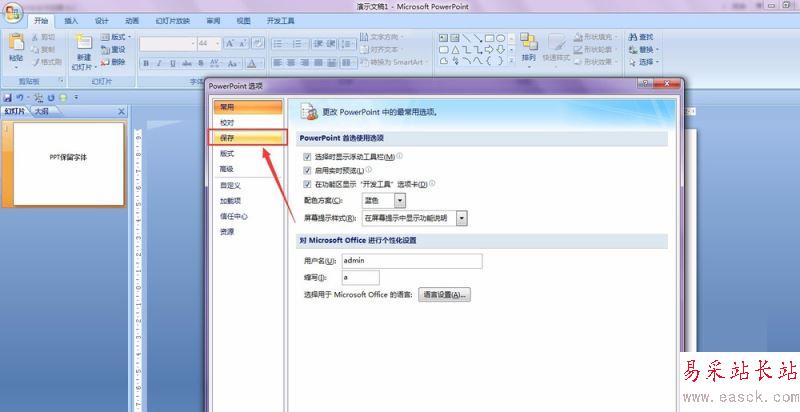Open Customize Quick Access Toolbar arrow

[x=76, y=97]
